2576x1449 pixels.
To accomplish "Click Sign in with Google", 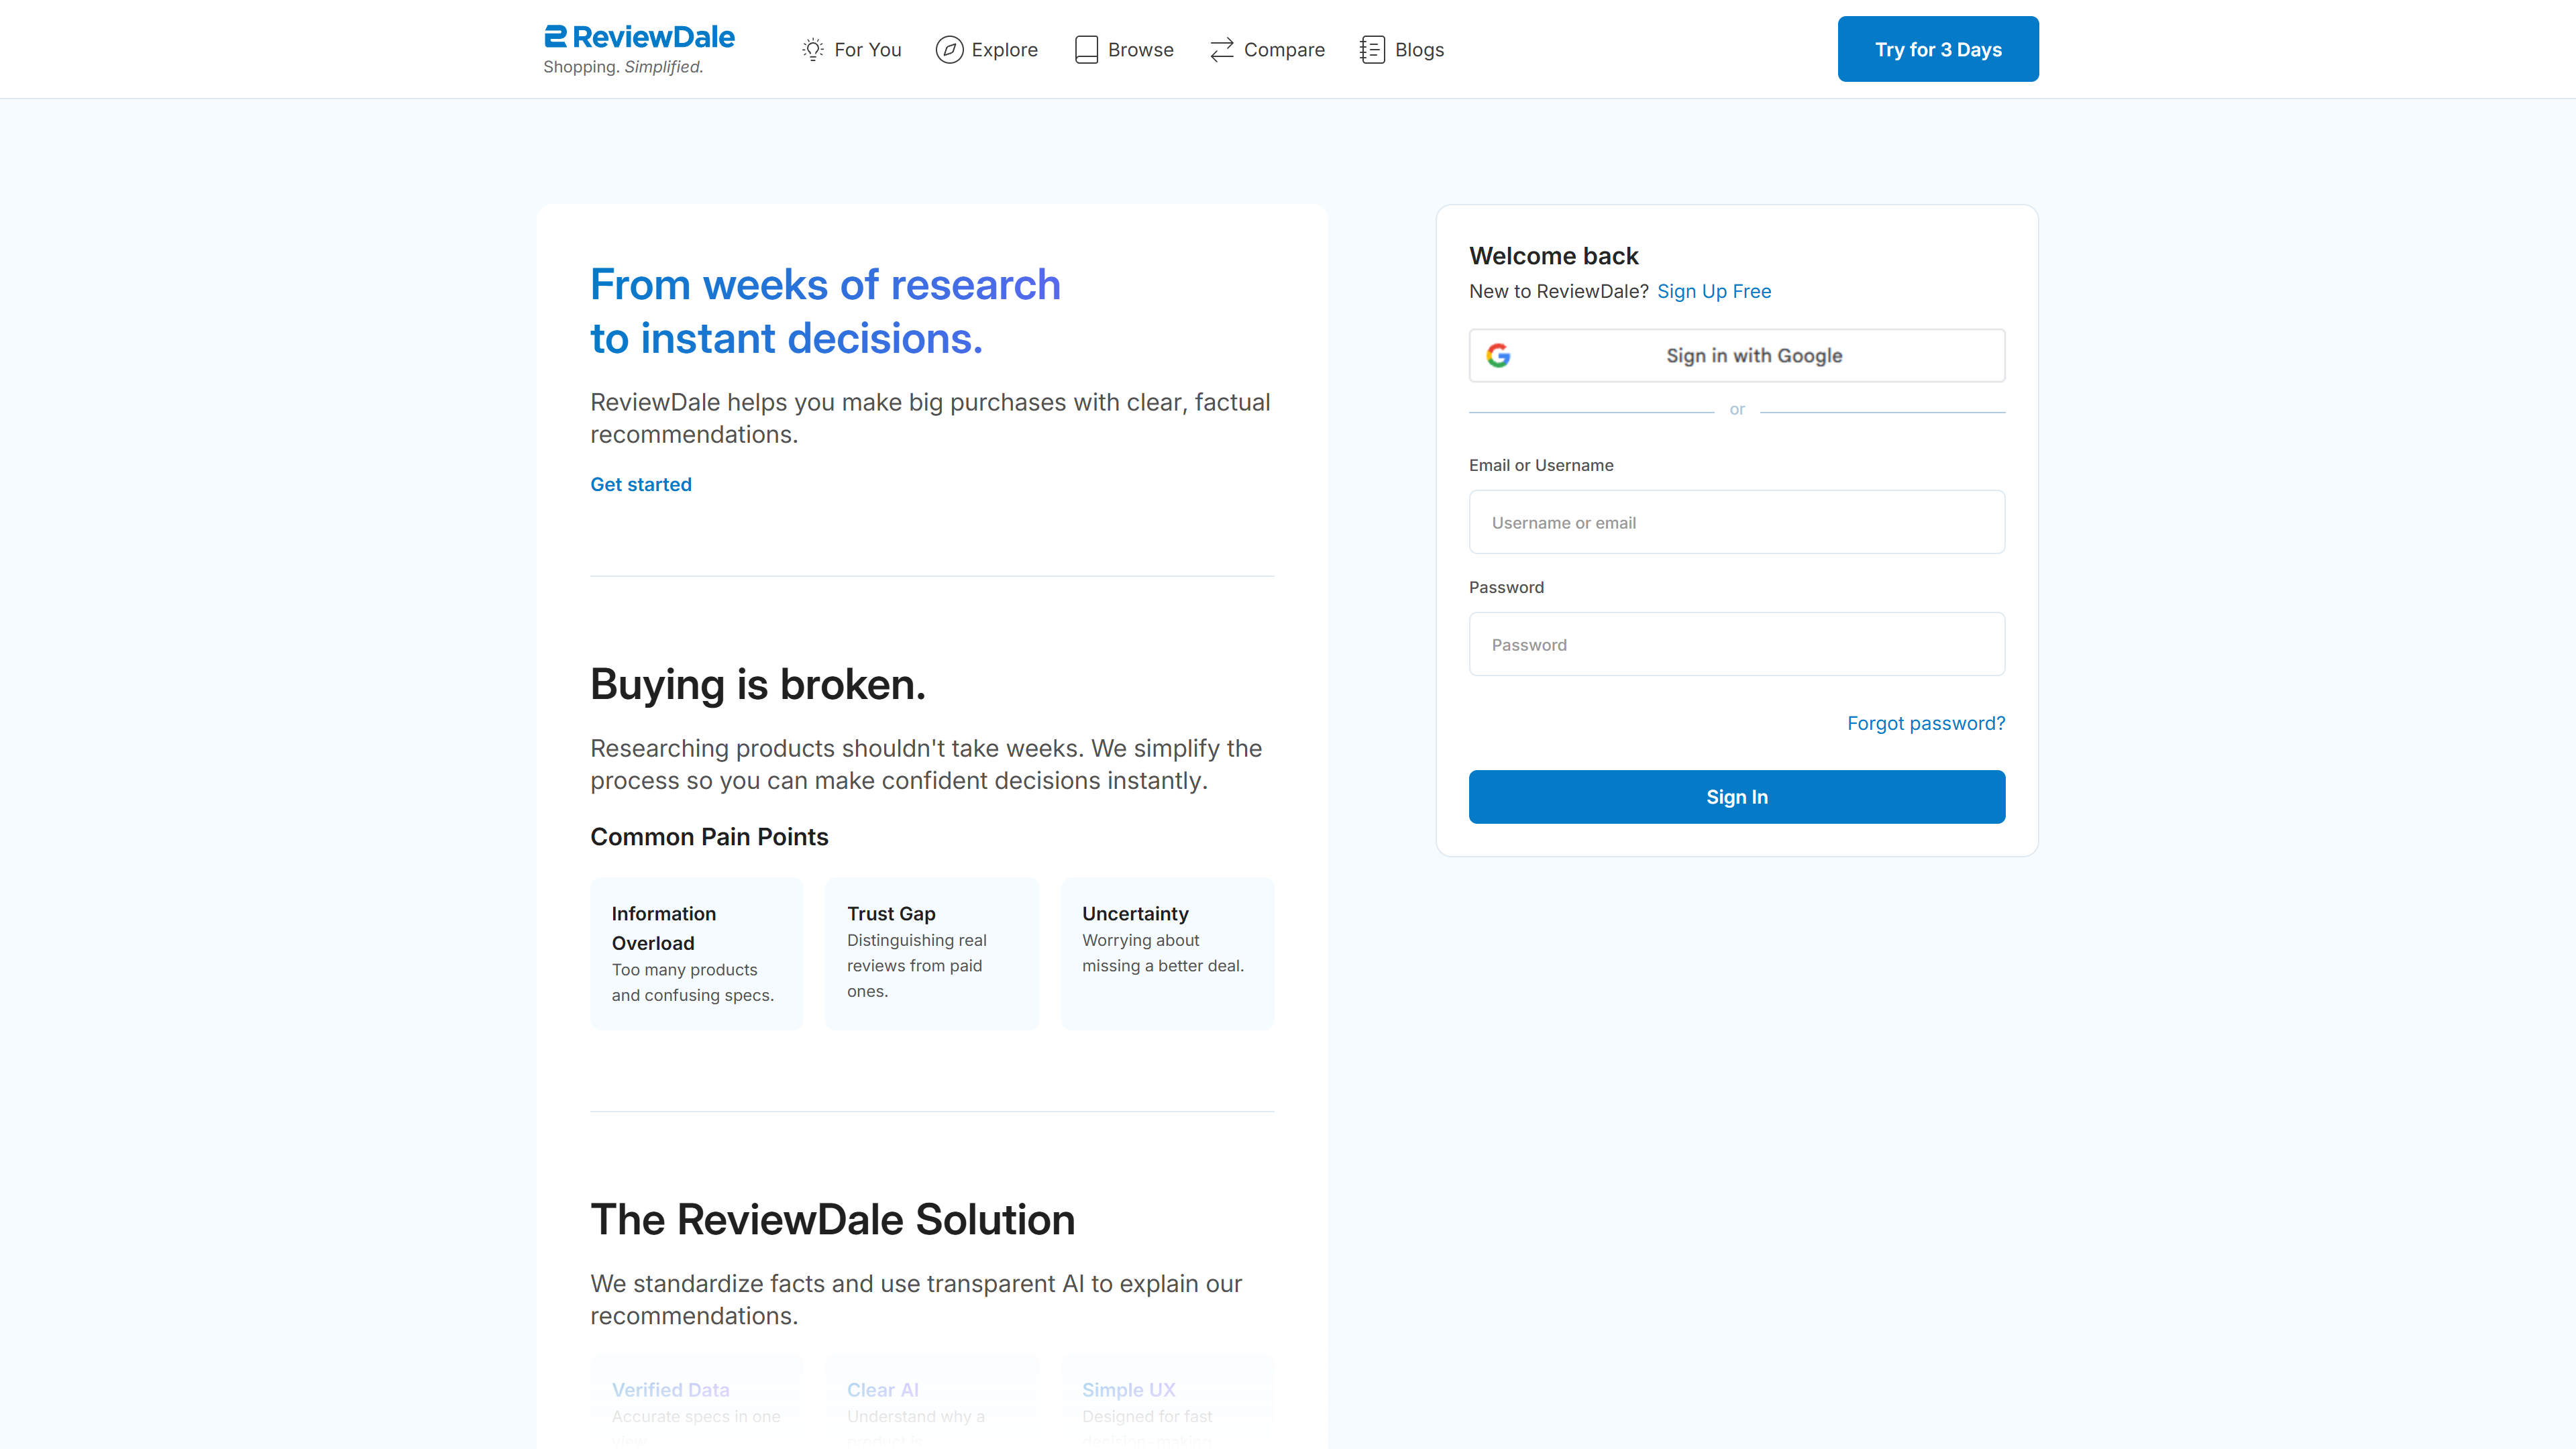I will coord(1753,355).
